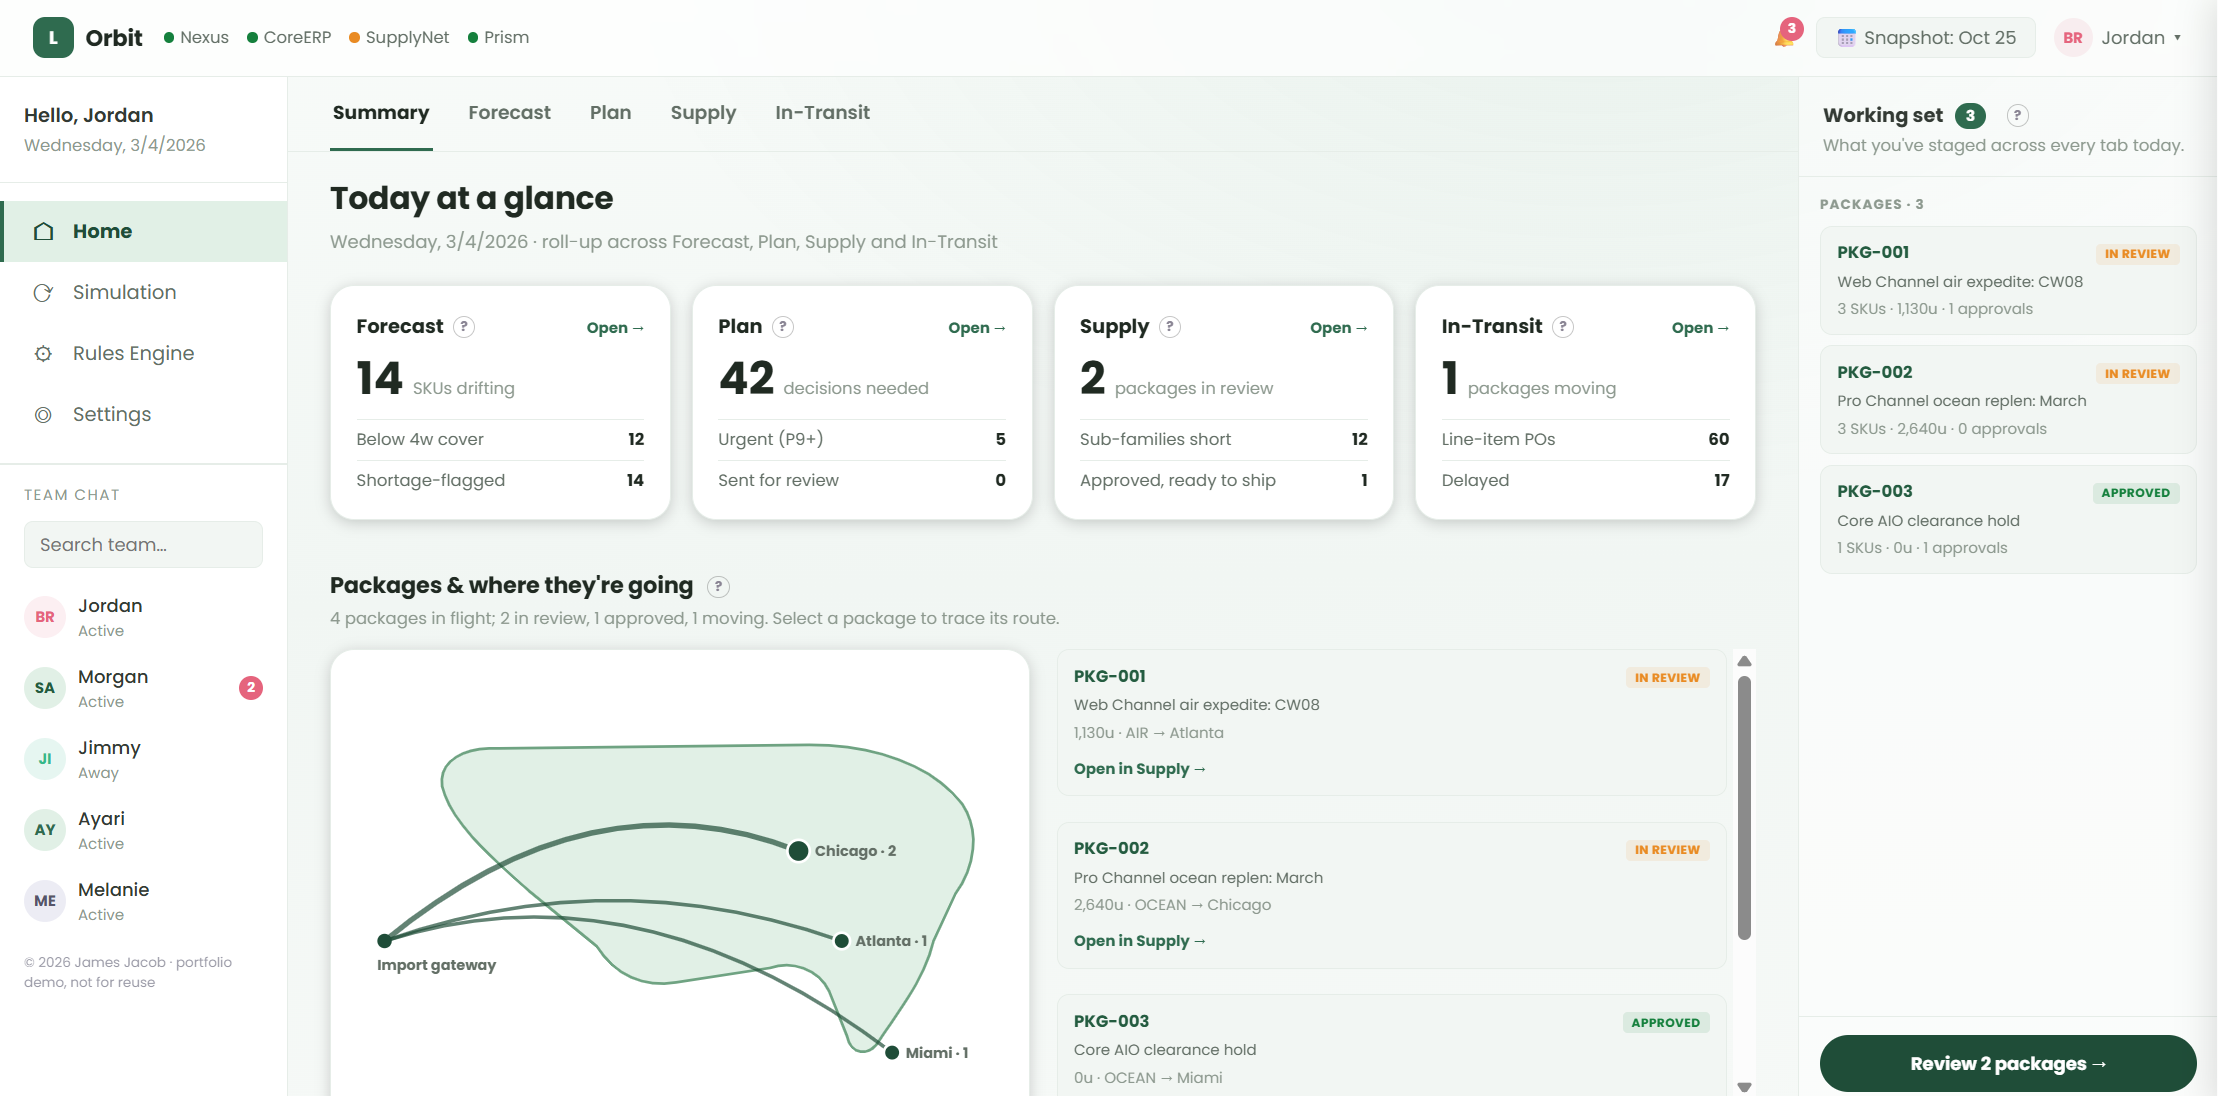Image resolution: width=2218 pixels, height=1096 pixels.
Task: Click the Orbit logo icon
Action: click(x=53, y=38)
